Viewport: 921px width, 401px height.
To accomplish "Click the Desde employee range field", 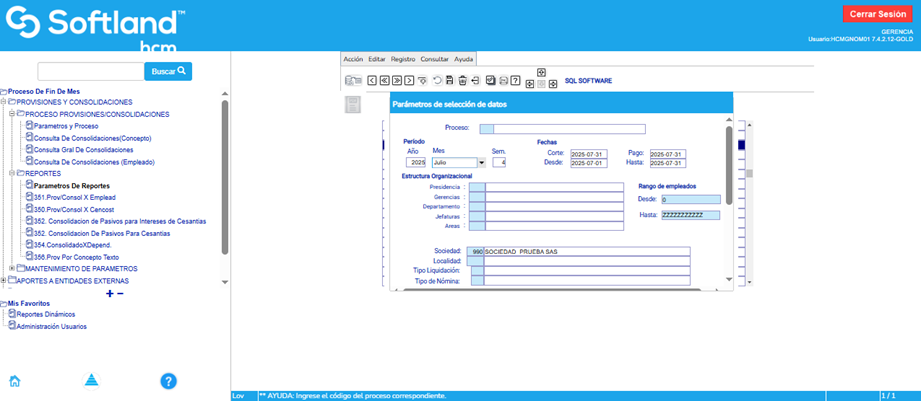I will (690, 200).
